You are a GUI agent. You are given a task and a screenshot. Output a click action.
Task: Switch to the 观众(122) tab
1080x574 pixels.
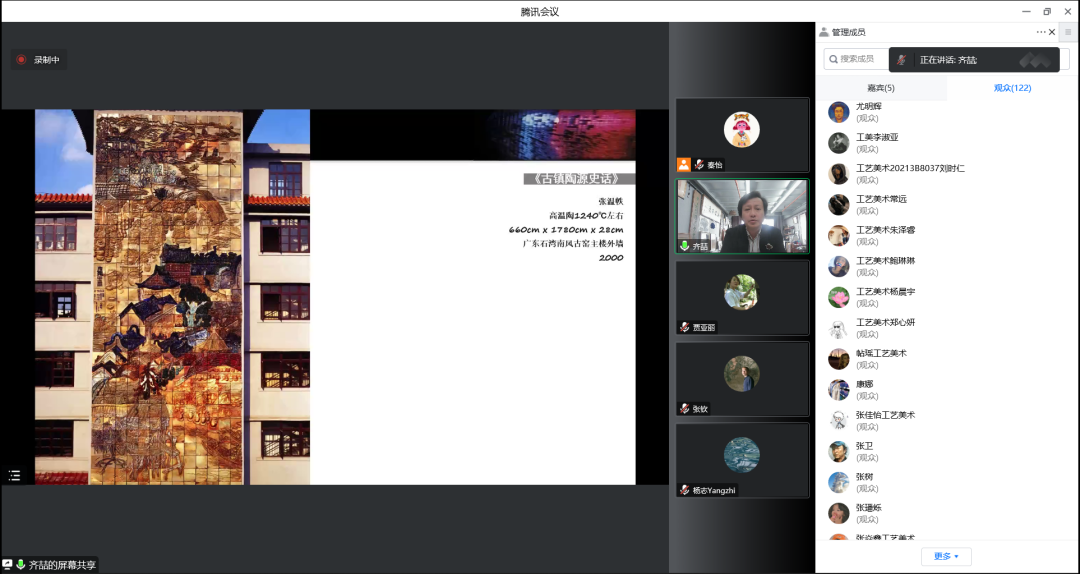click(1012, 88)
